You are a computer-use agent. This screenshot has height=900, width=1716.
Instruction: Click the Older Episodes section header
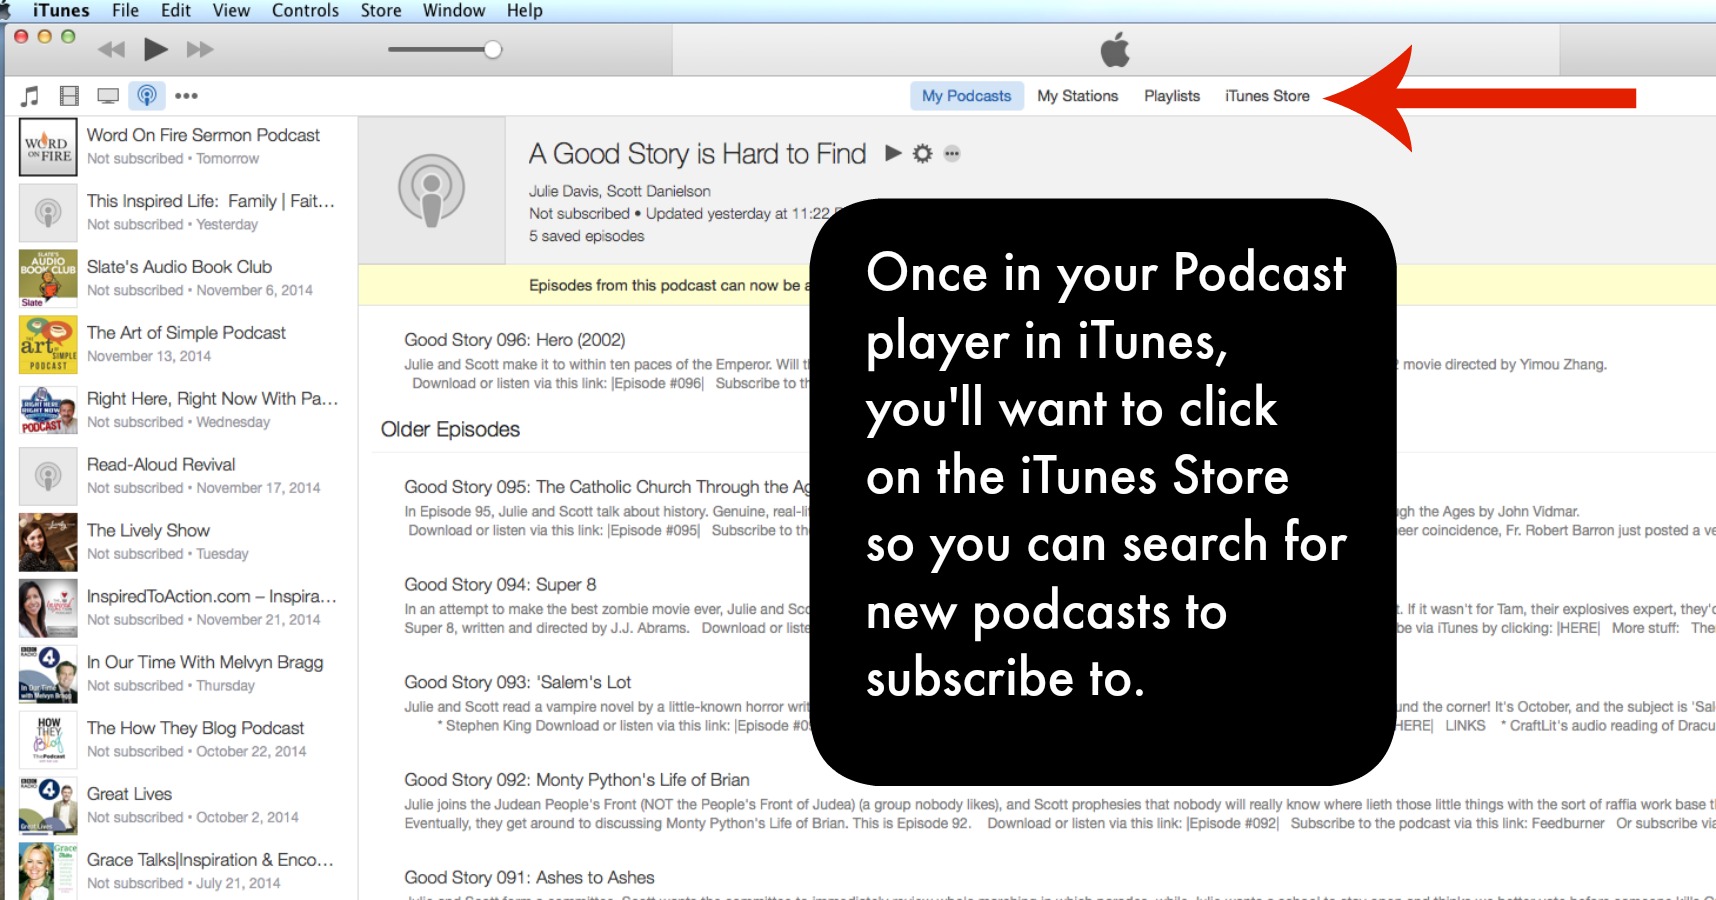pyautogui.click(x=450, y=429)
